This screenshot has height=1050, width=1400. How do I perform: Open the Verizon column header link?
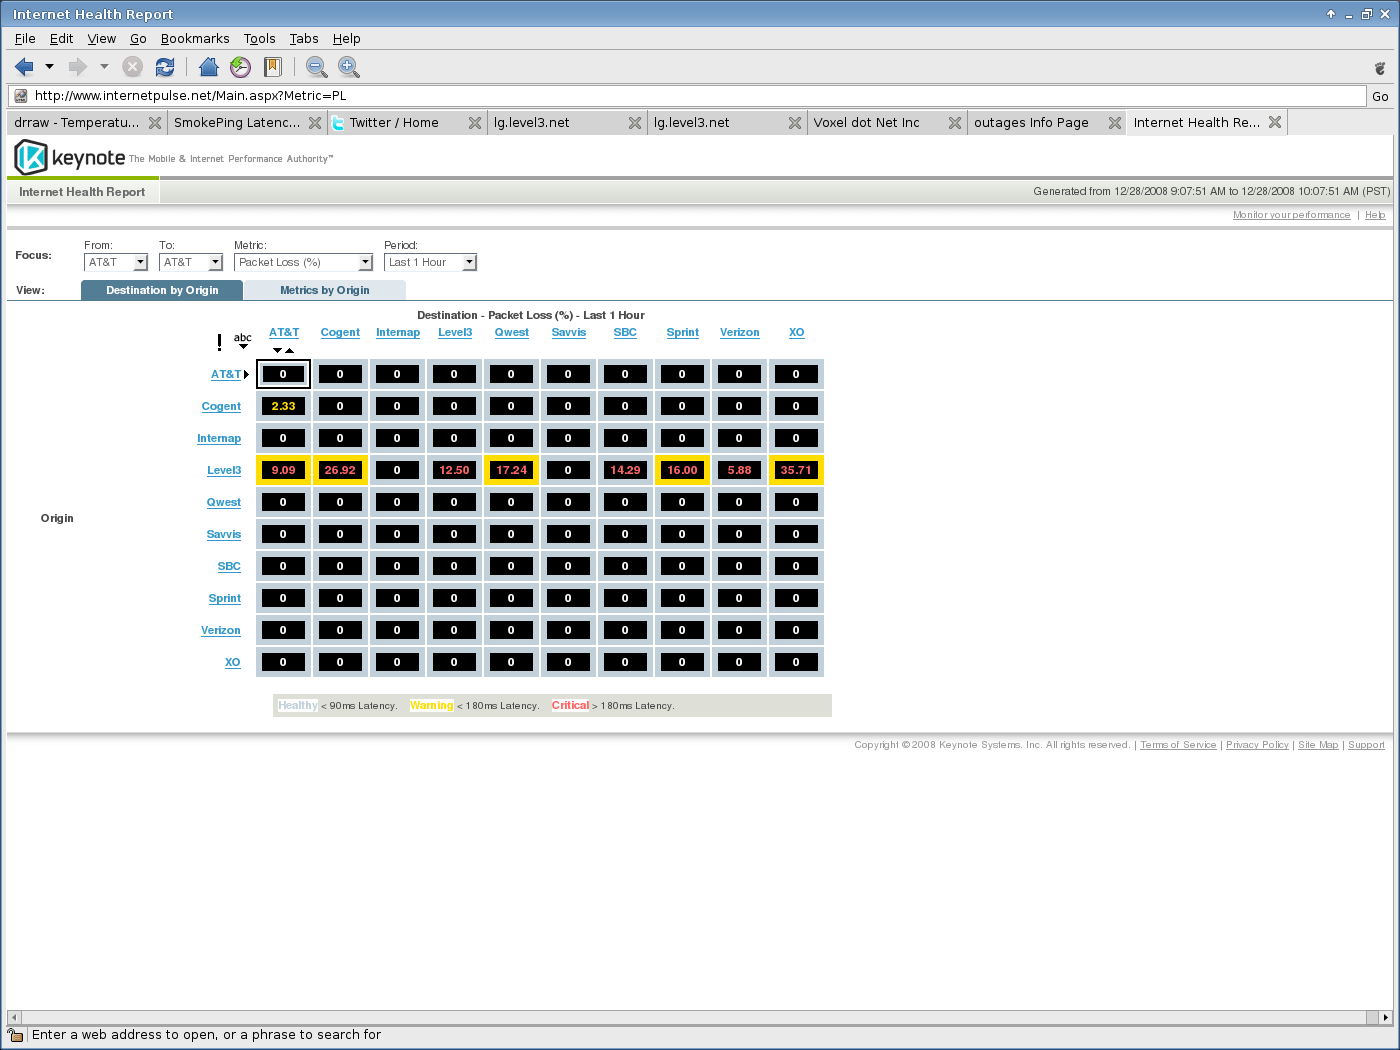(740, 332)
